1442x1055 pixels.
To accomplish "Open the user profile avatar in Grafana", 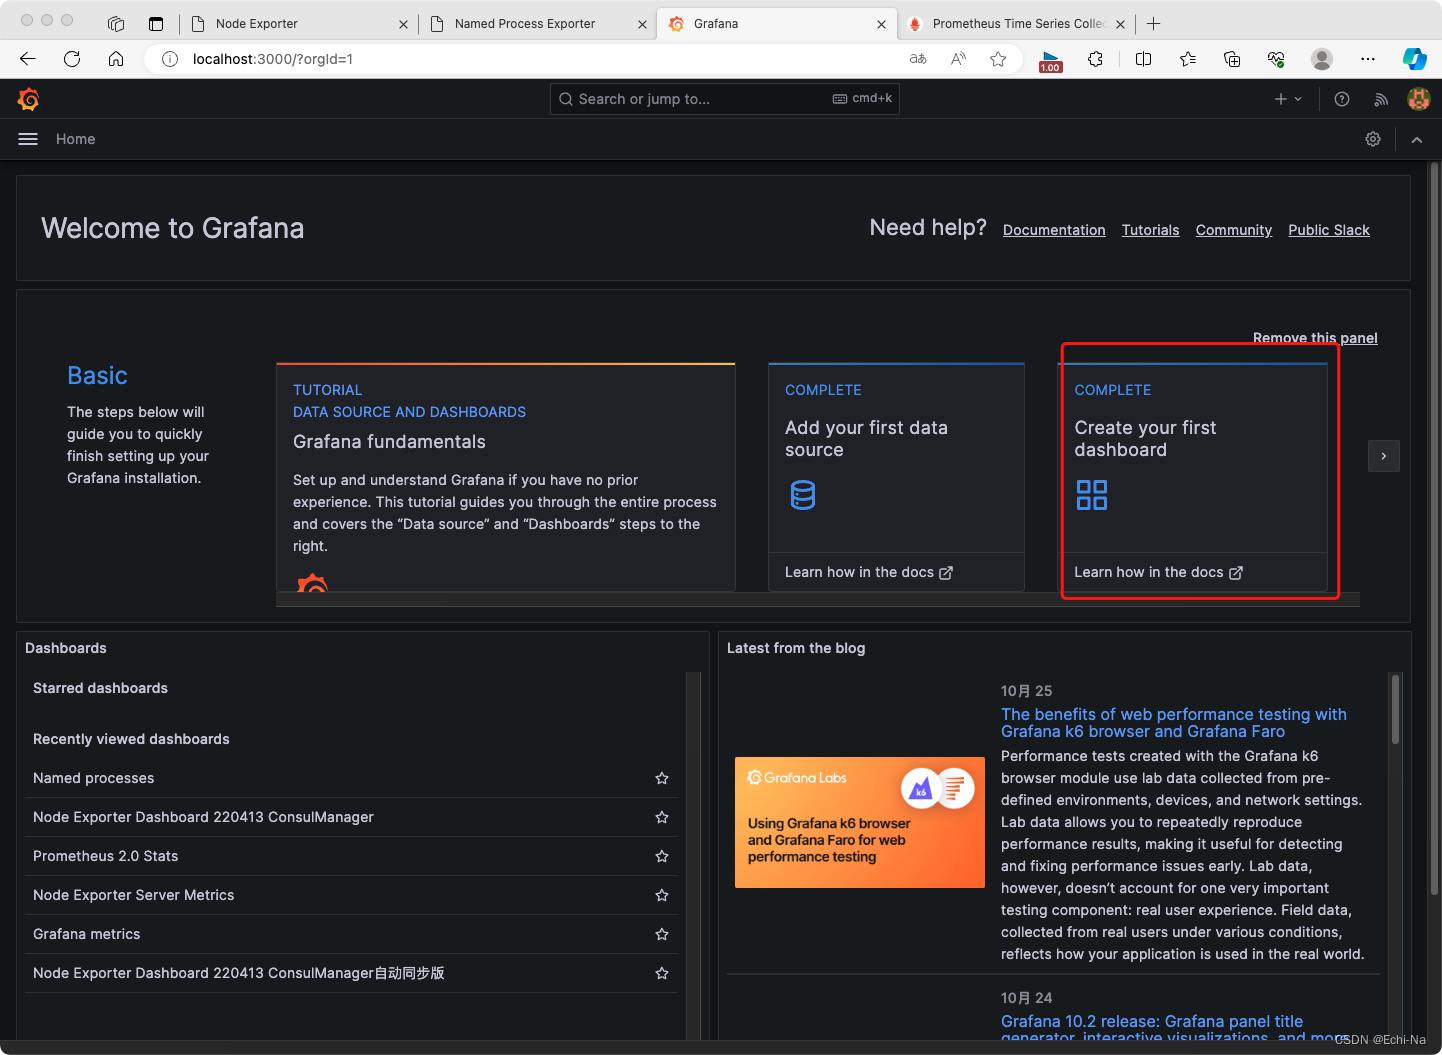I will click(x=1418, y=99).
